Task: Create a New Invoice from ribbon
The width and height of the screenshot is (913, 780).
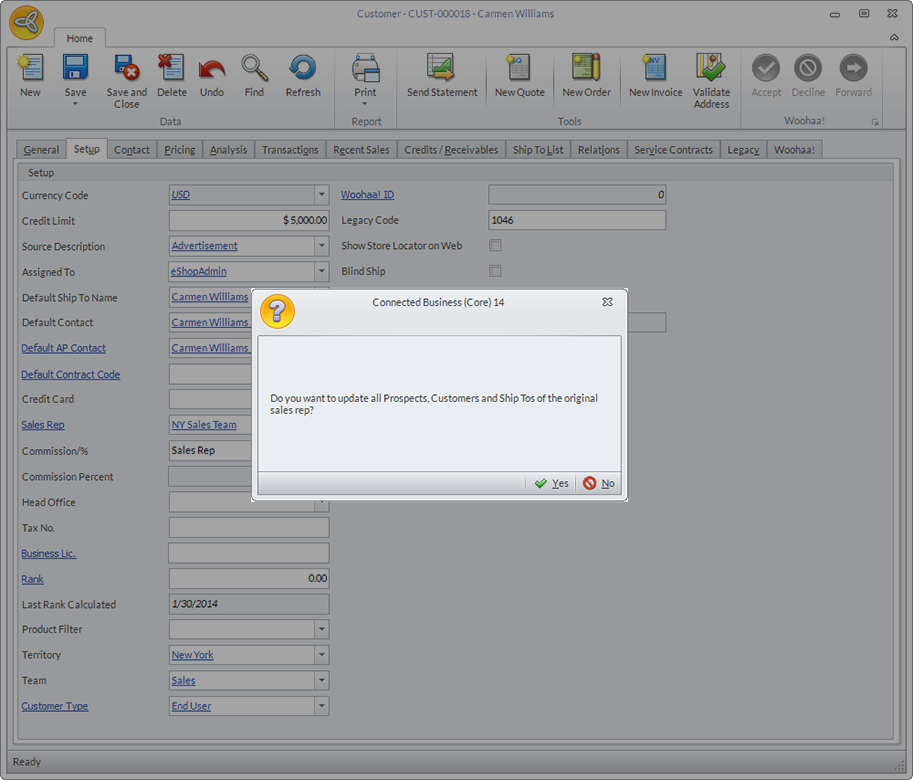Action: coord(655,69)
